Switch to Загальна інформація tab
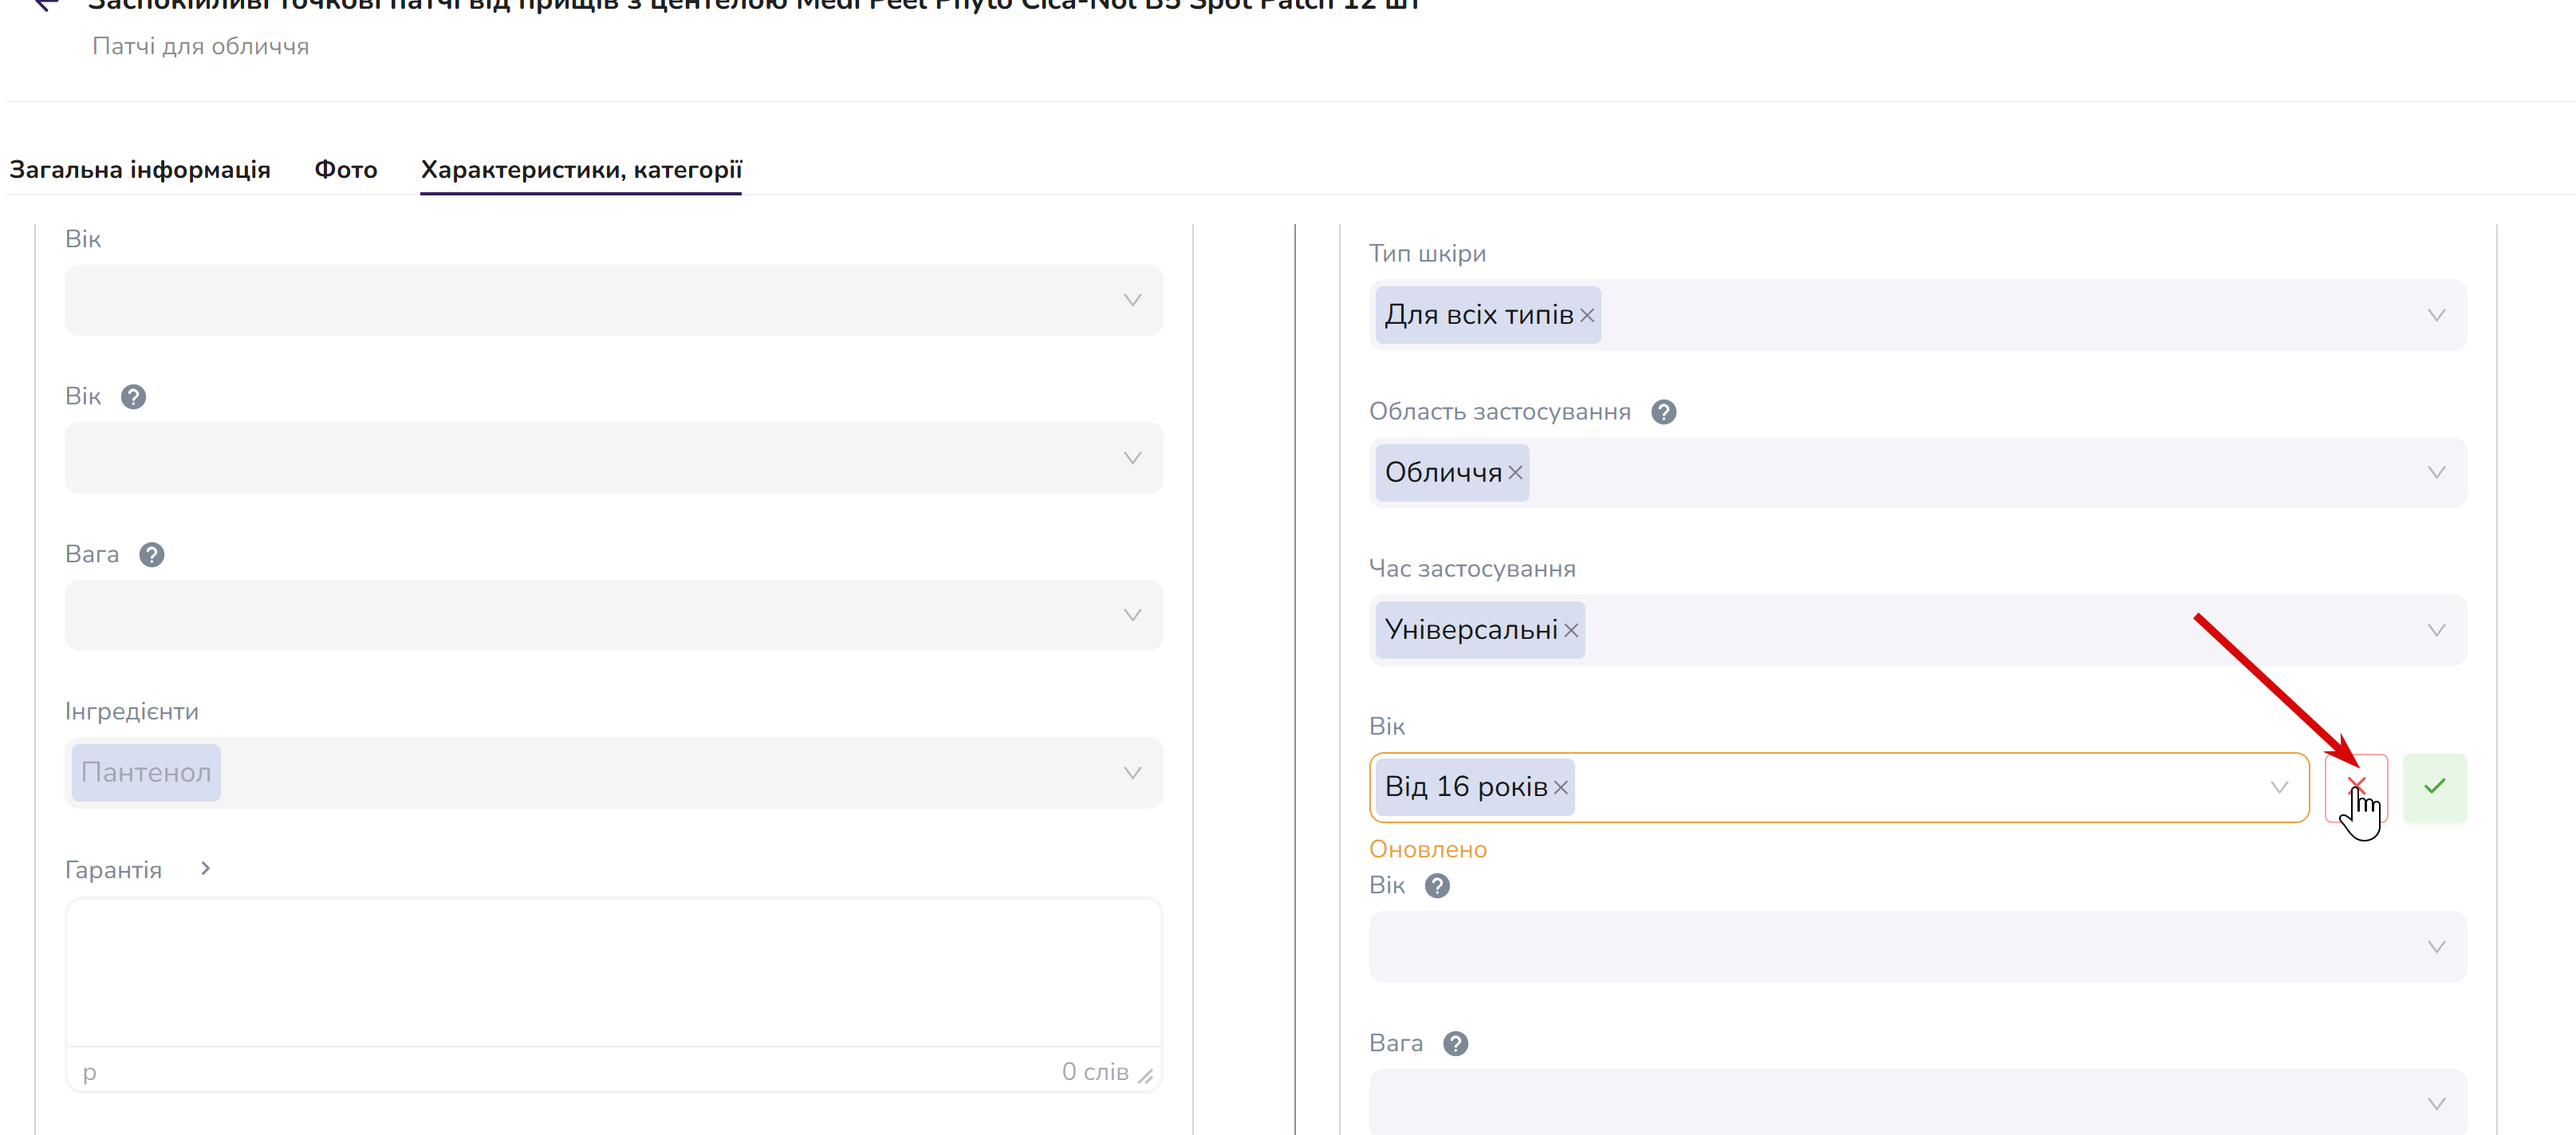This screenshot has height=1135, width=2576. [140, 170]
